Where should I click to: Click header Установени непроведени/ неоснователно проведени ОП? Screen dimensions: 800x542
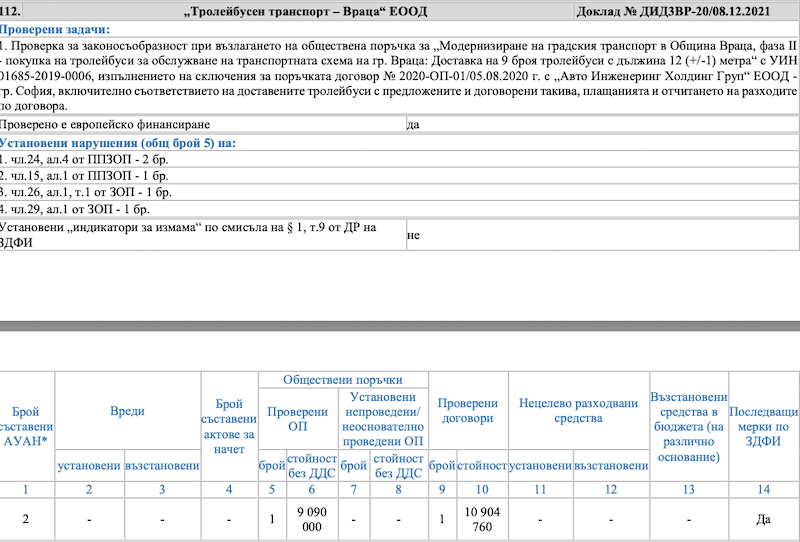[x=383, y=419]
